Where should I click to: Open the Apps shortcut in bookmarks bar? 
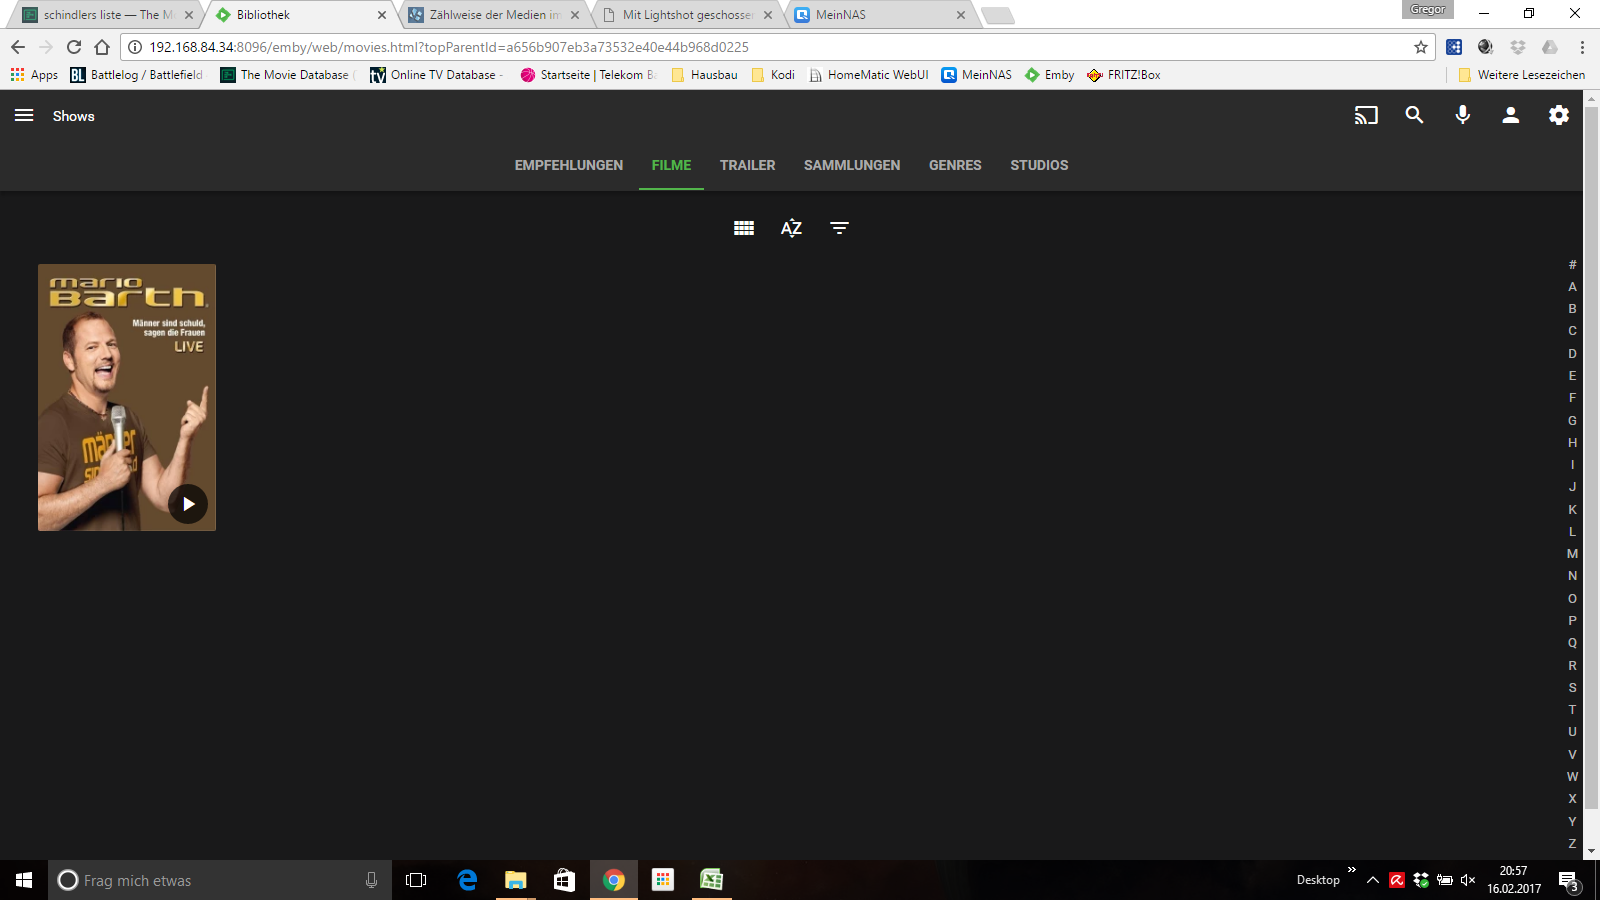tap(34, 75)
